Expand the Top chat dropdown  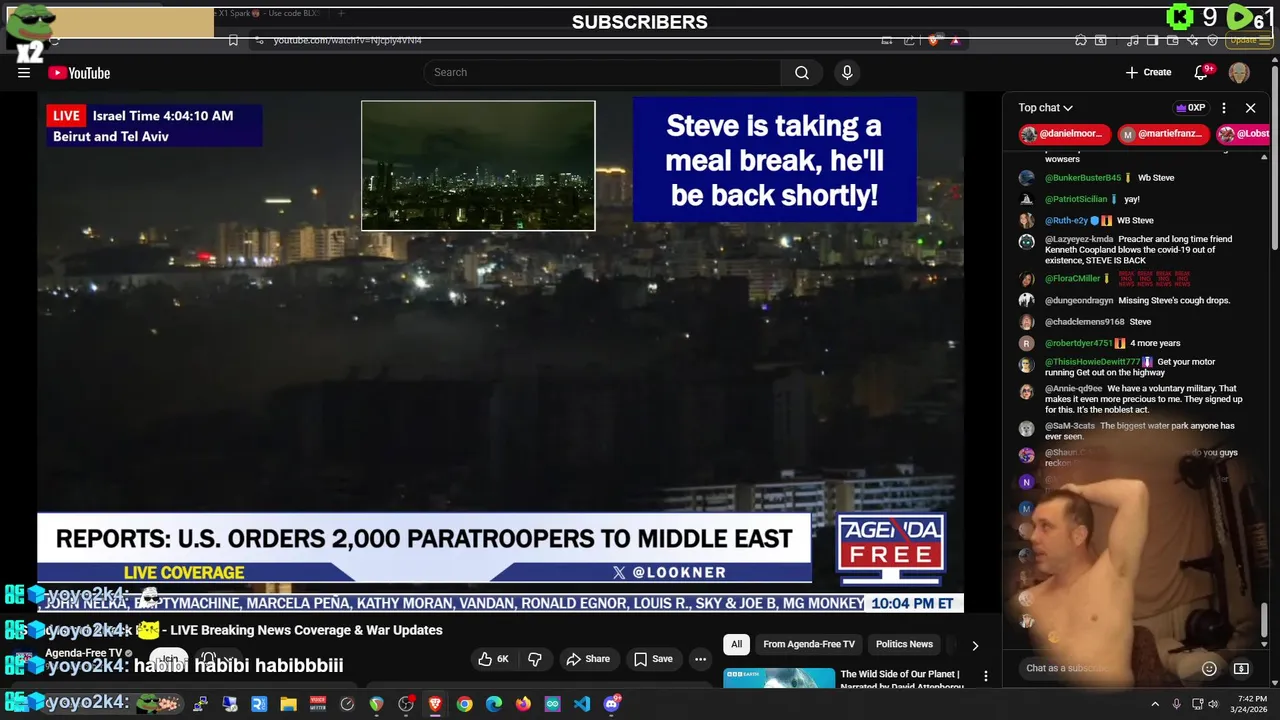(x=1045, y=108)
